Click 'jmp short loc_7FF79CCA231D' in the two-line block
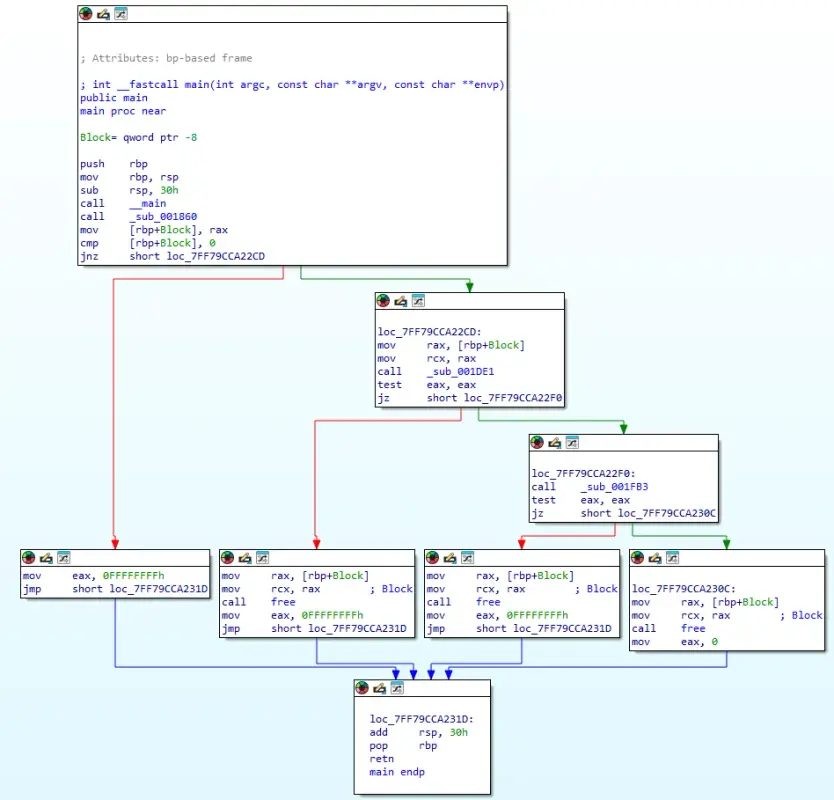Screen dimensions: 834x800 tap(115, 589)
